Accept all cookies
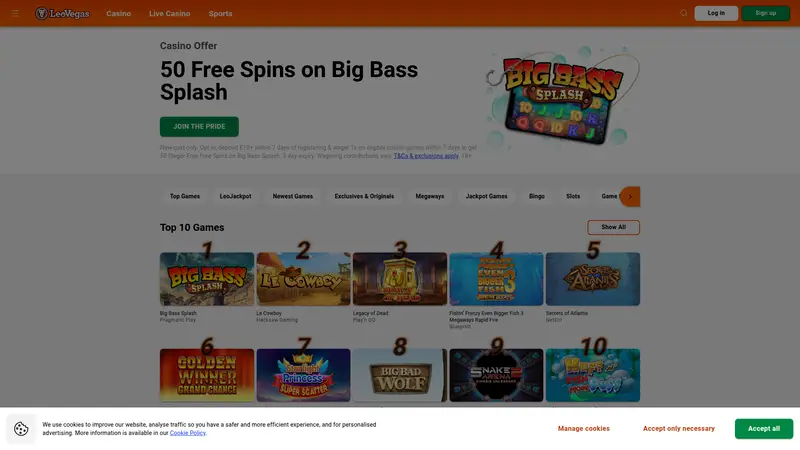 click(x=764, y=429)
